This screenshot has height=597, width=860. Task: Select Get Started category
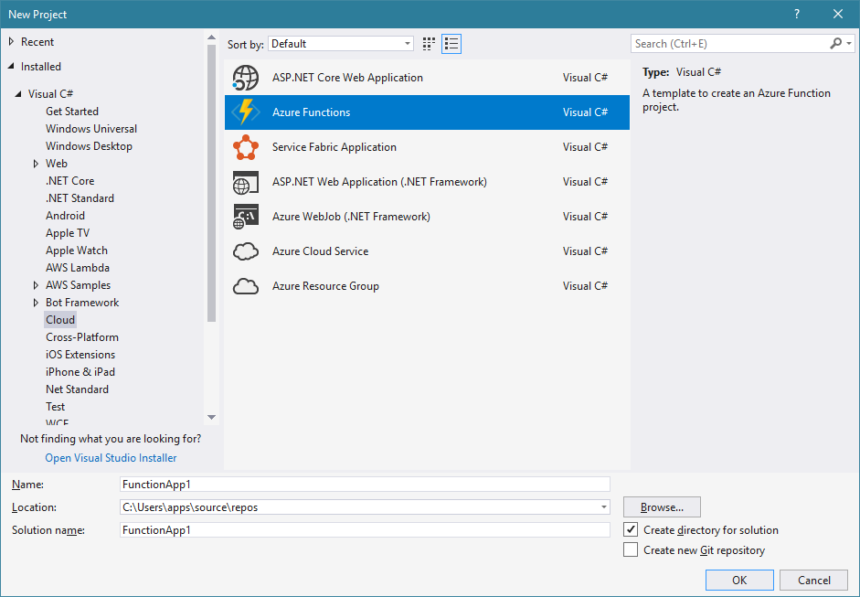(72, 111)
